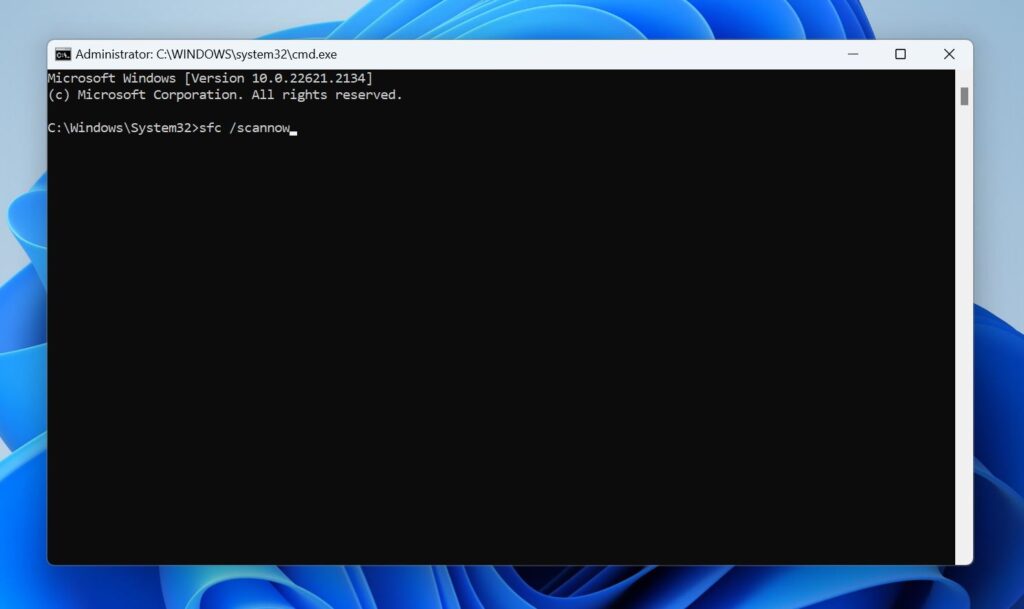
Task: Place the cursor after the scannow command
Action: [291, 128]
